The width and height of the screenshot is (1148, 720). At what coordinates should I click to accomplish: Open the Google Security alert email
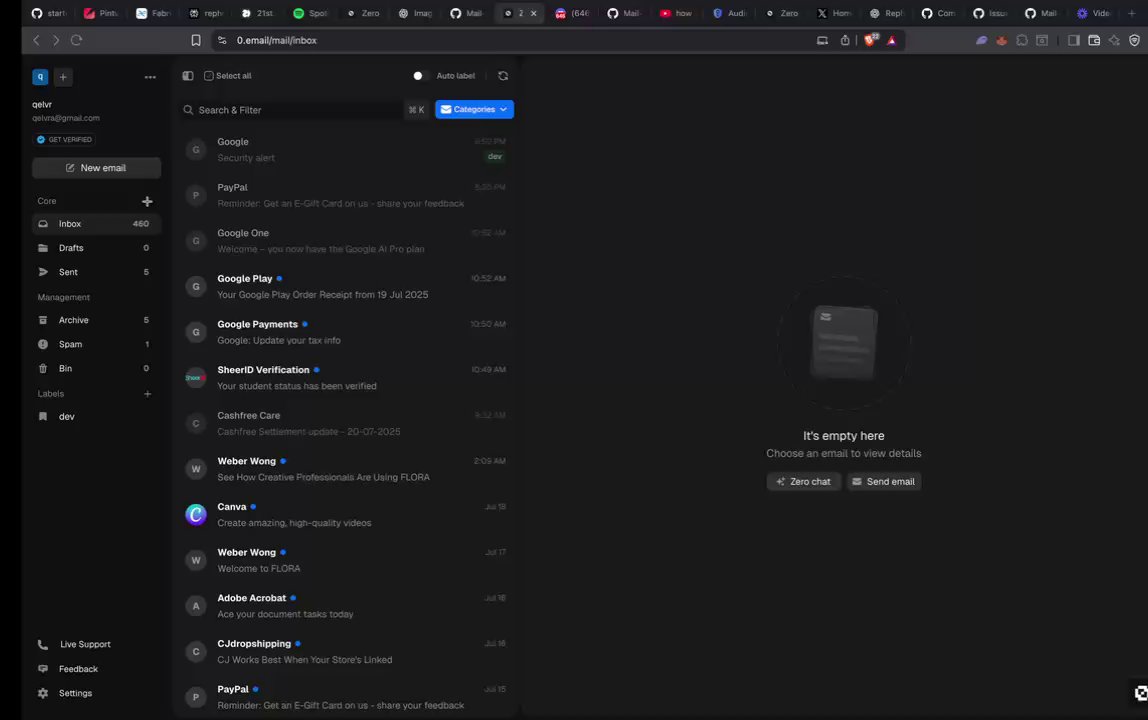coord(344,149)
